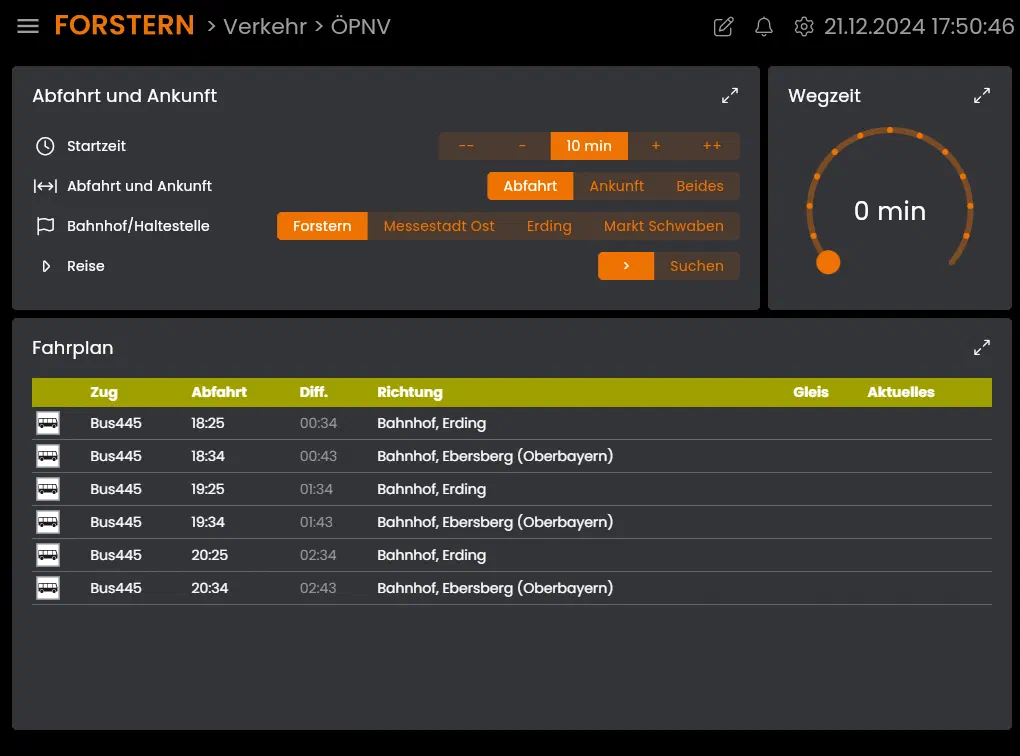Viewport: 1020px width, 756px height.
Task: Select the Ankunft option
Action: coord(617,186)
